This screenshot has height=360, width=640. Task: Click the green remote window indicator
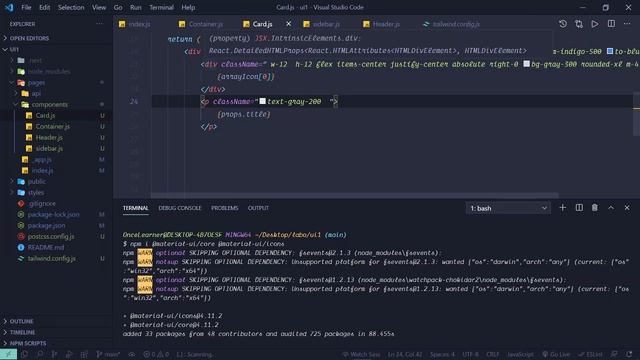point(8,354)
